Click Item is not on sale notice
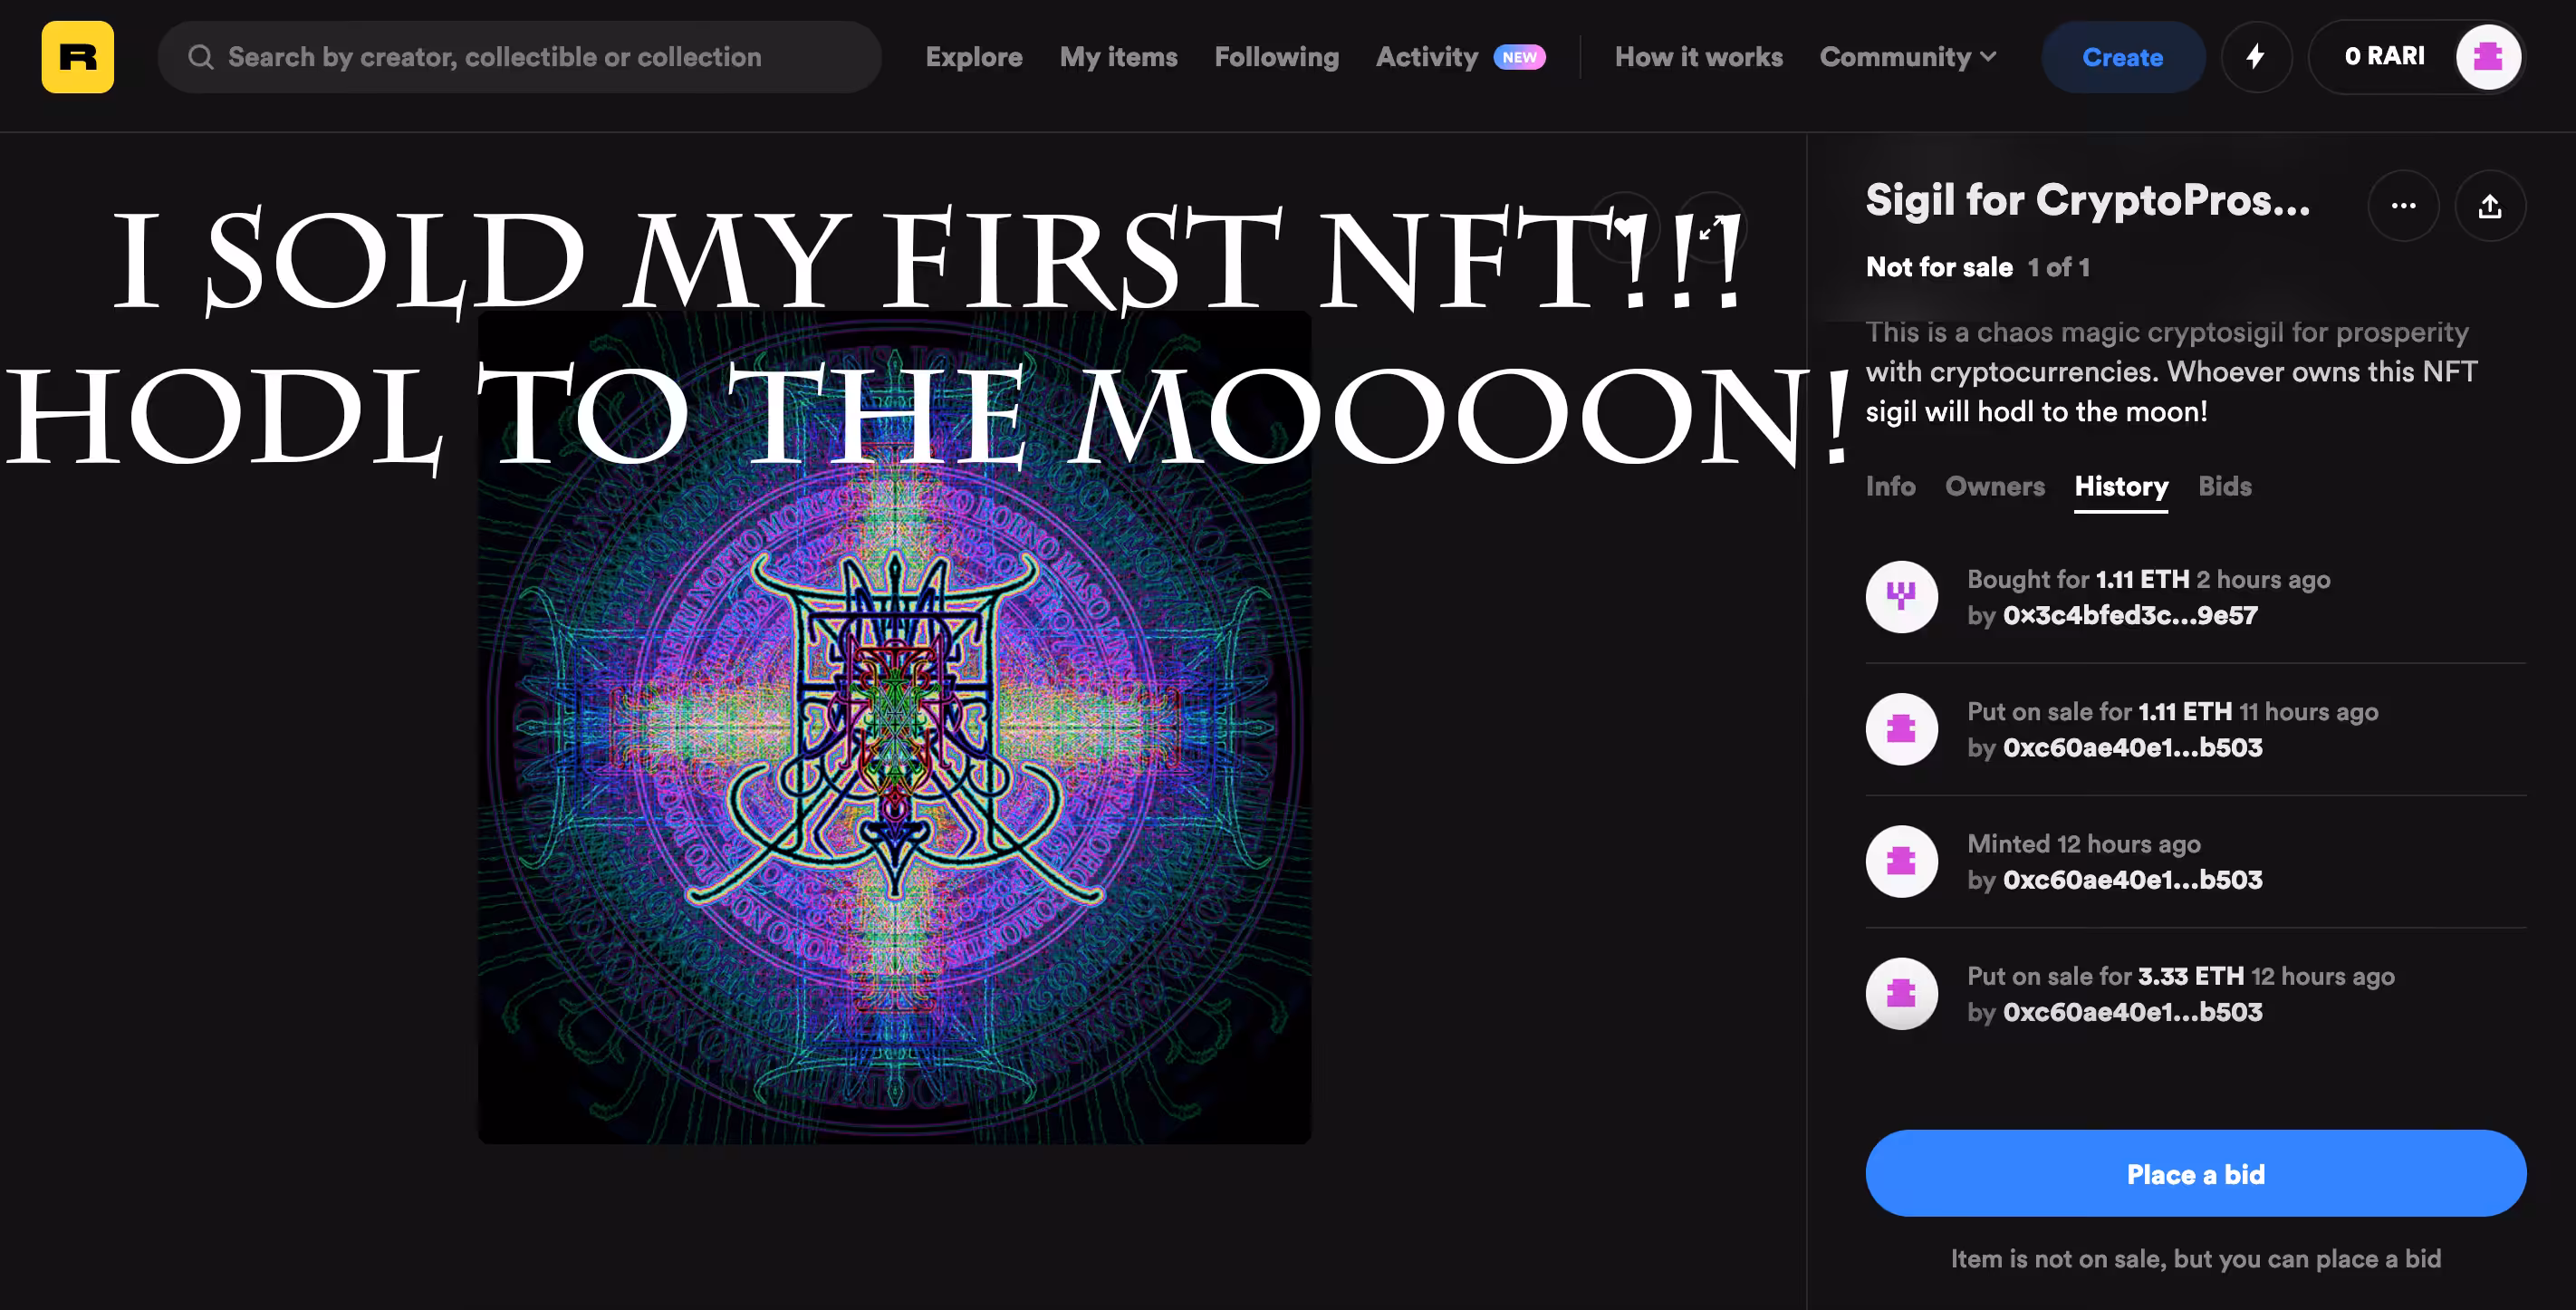Image resolution: width=2576 pixels, height=1310 pixels. [x=2195, y=1258]
